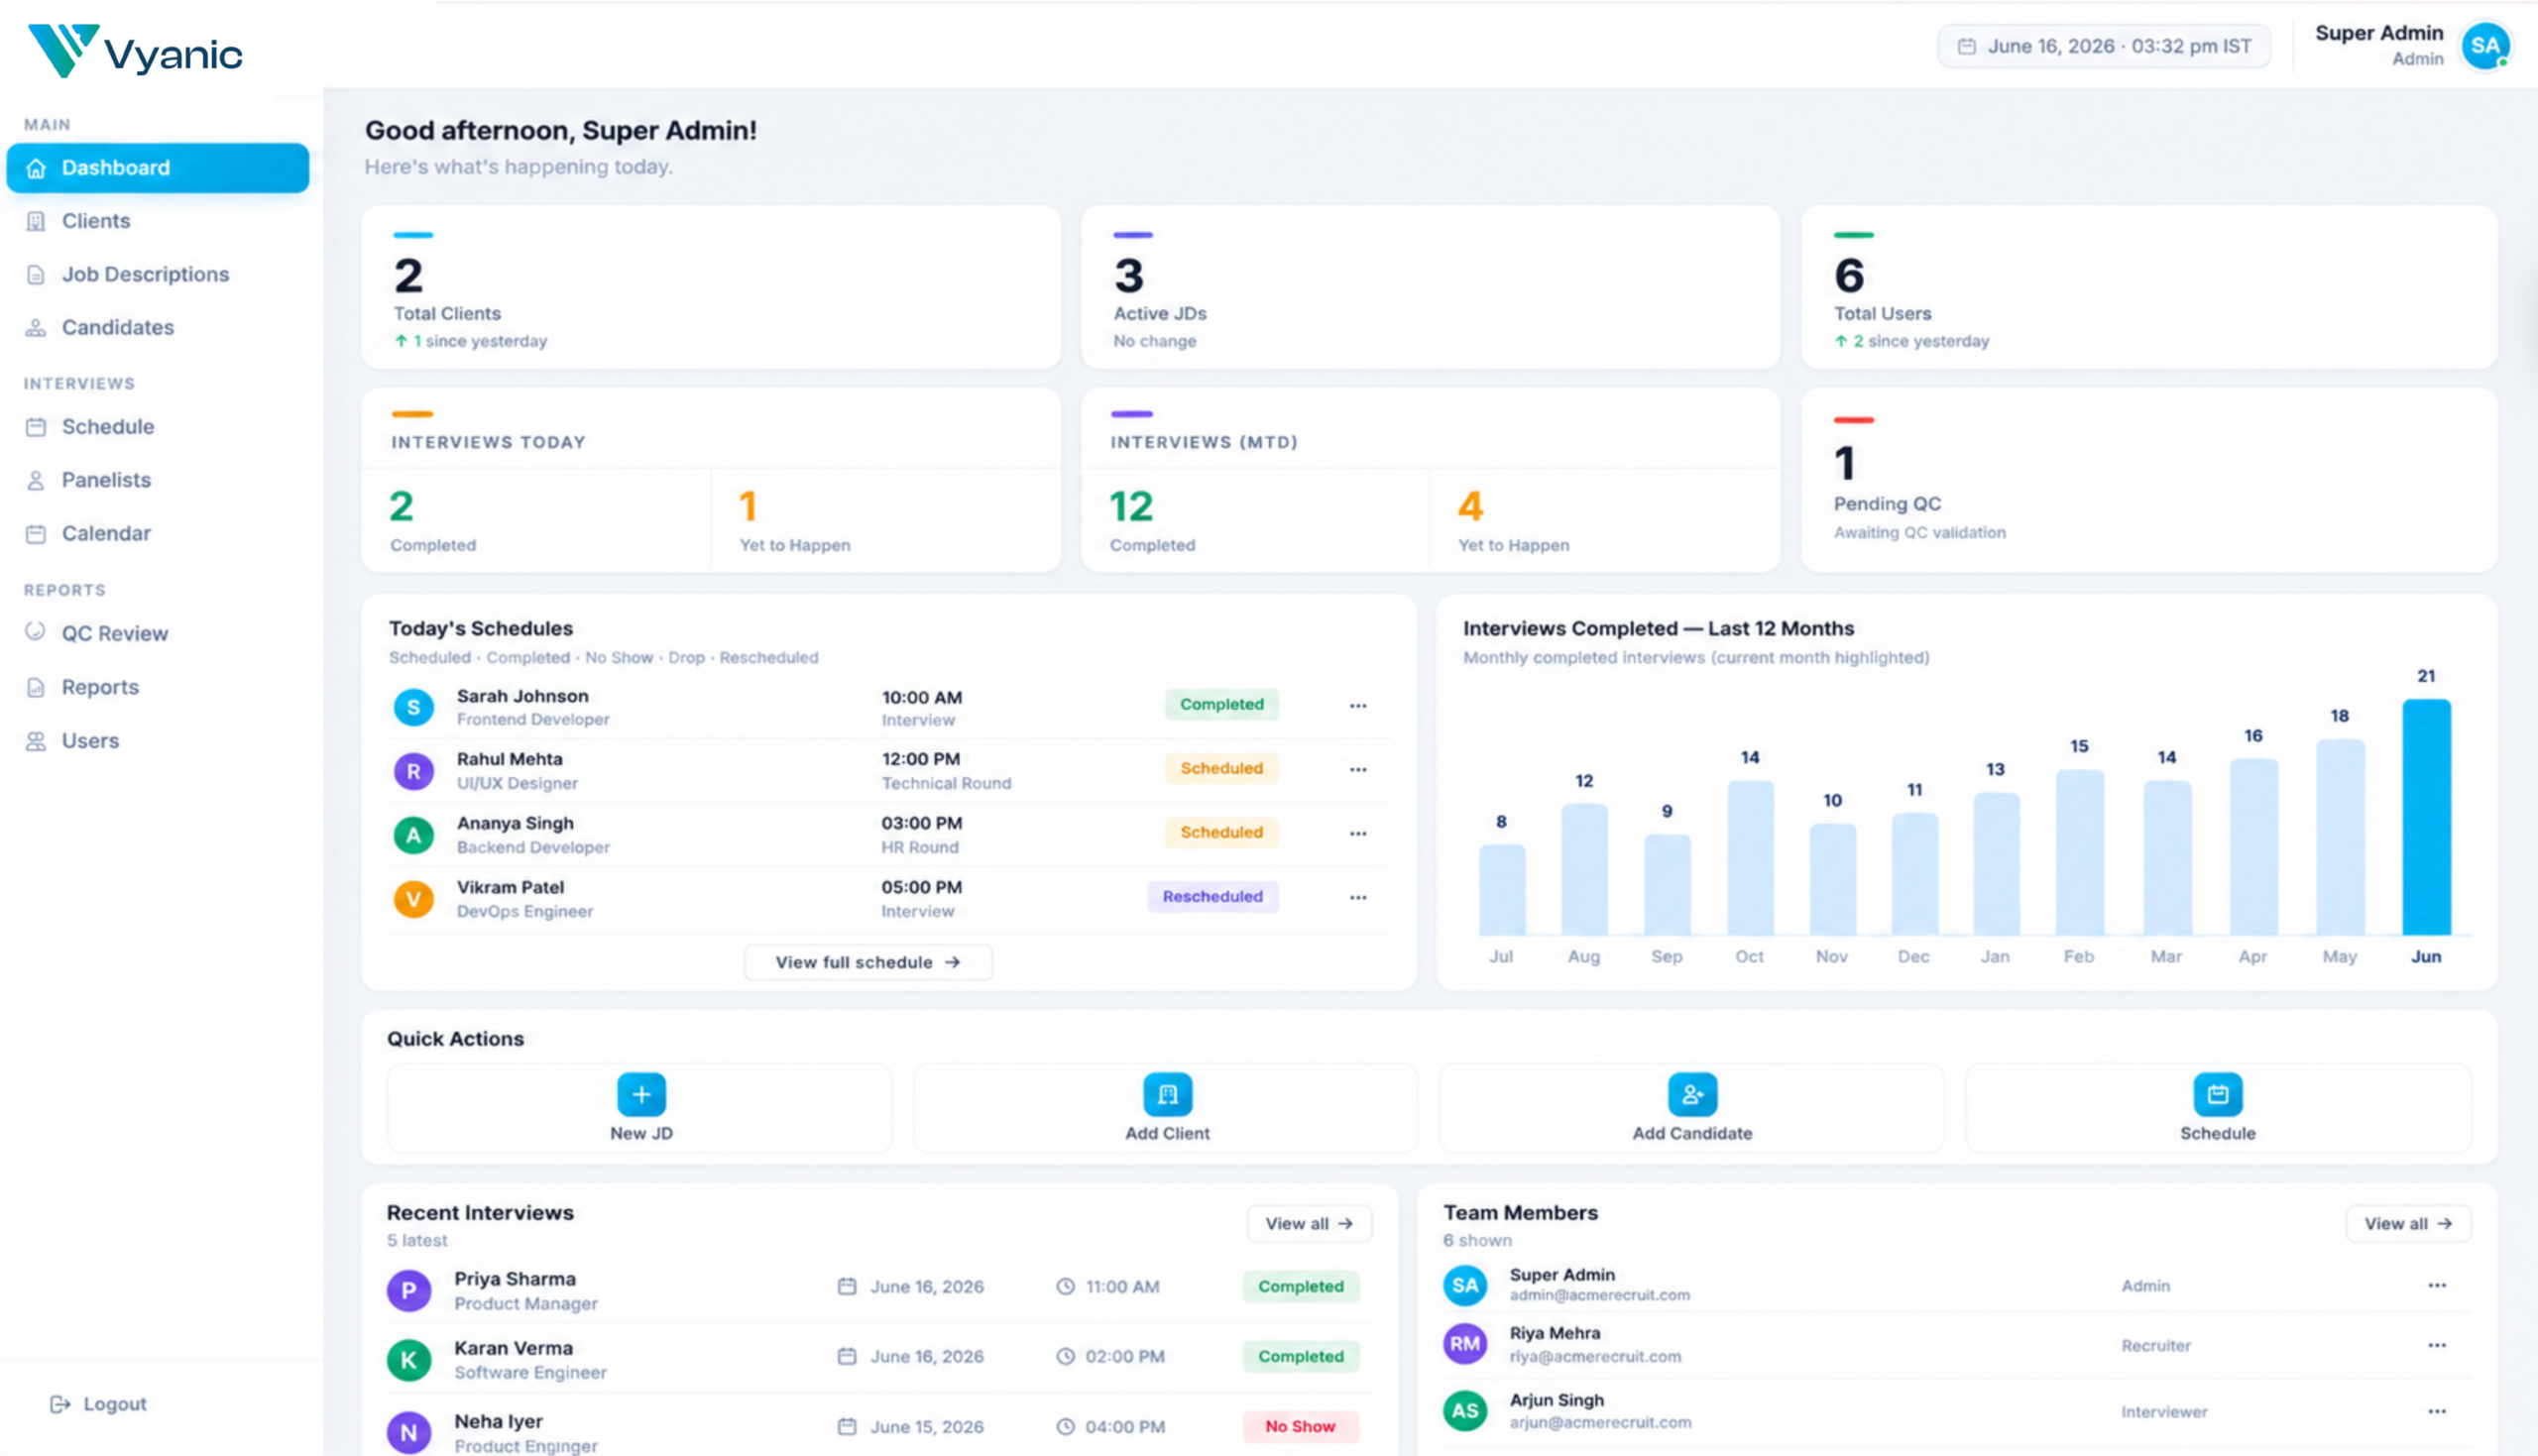Open options for Riya Mehra team member

click(2437, 1346)
